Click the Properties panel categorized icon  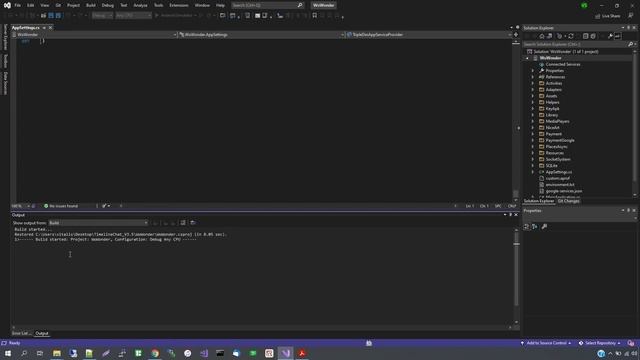coord(526,227)
